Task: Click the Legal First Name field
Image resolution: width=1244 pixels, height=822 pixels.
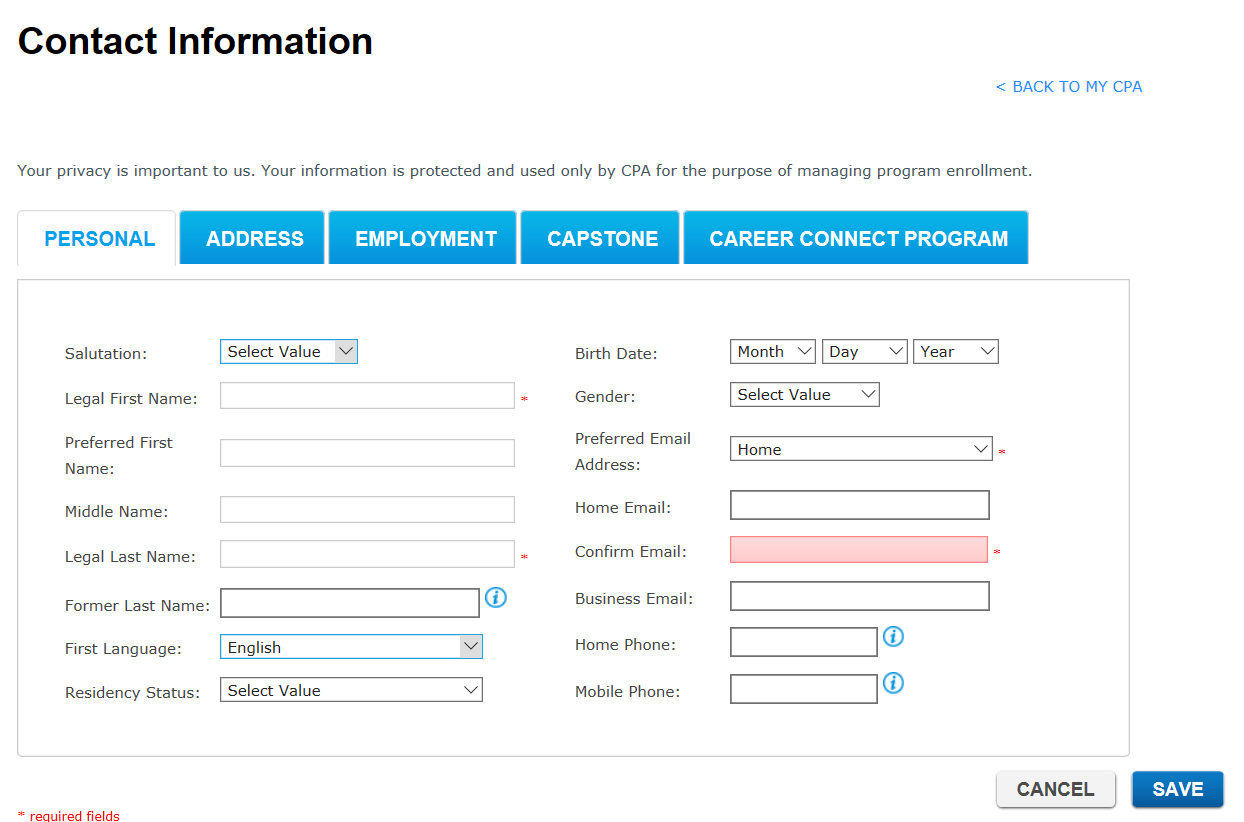Action: tap(367, 396)
